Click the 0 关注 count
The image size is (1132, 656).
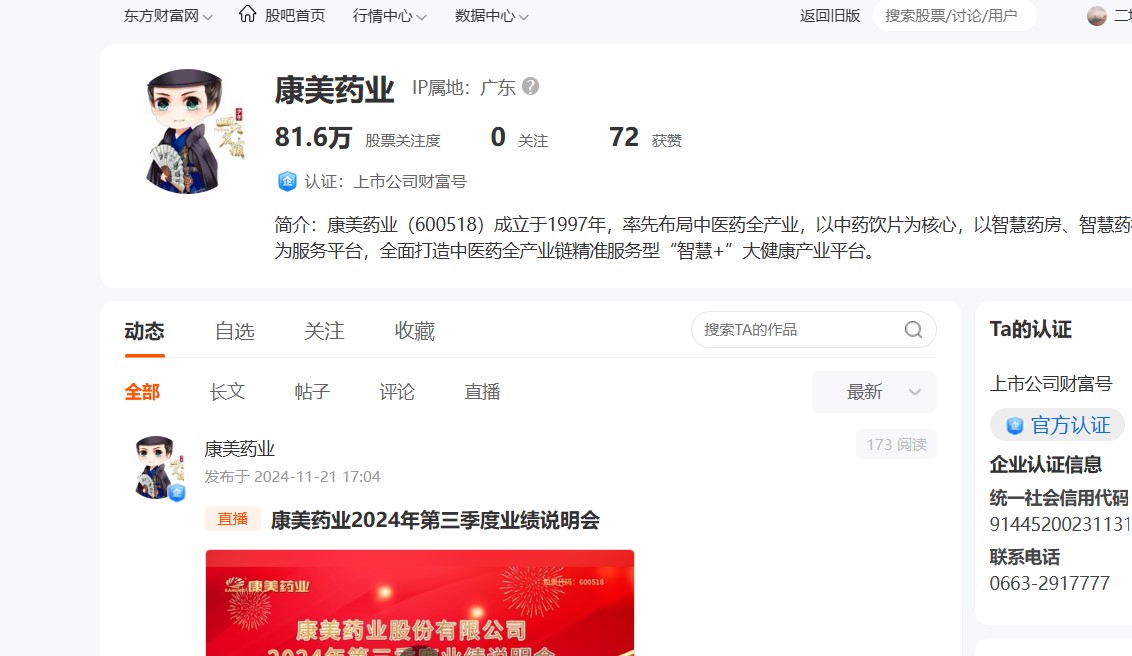click(519, 137)
